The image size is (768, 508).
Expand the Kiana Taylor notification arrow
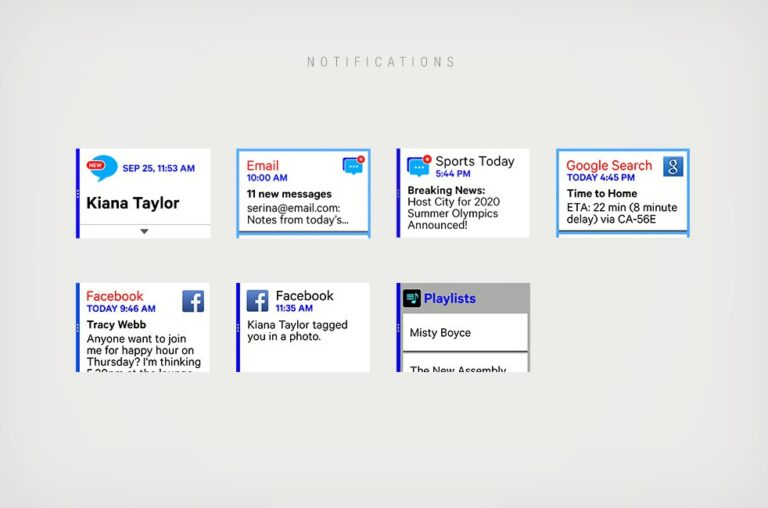[144, 231]
